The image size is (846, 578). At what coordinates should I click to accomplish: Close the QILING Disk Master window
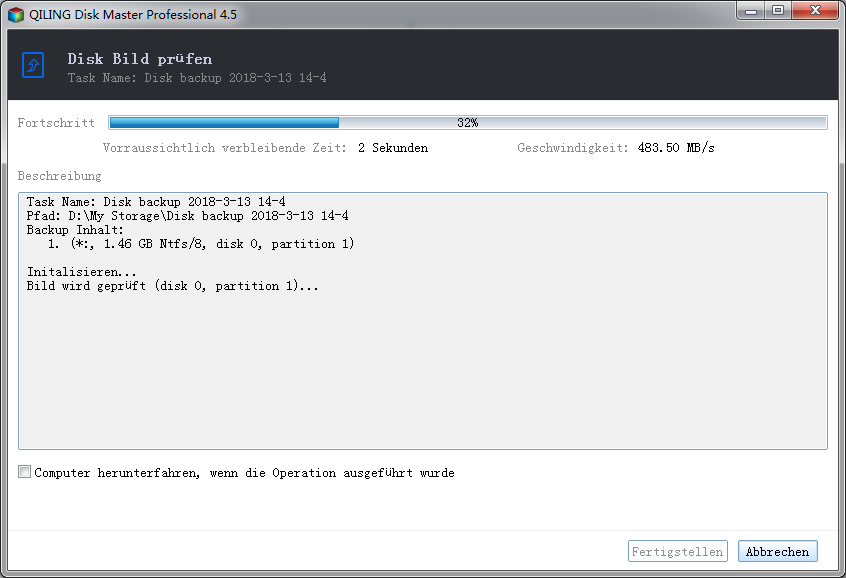(x=815, y=11)
